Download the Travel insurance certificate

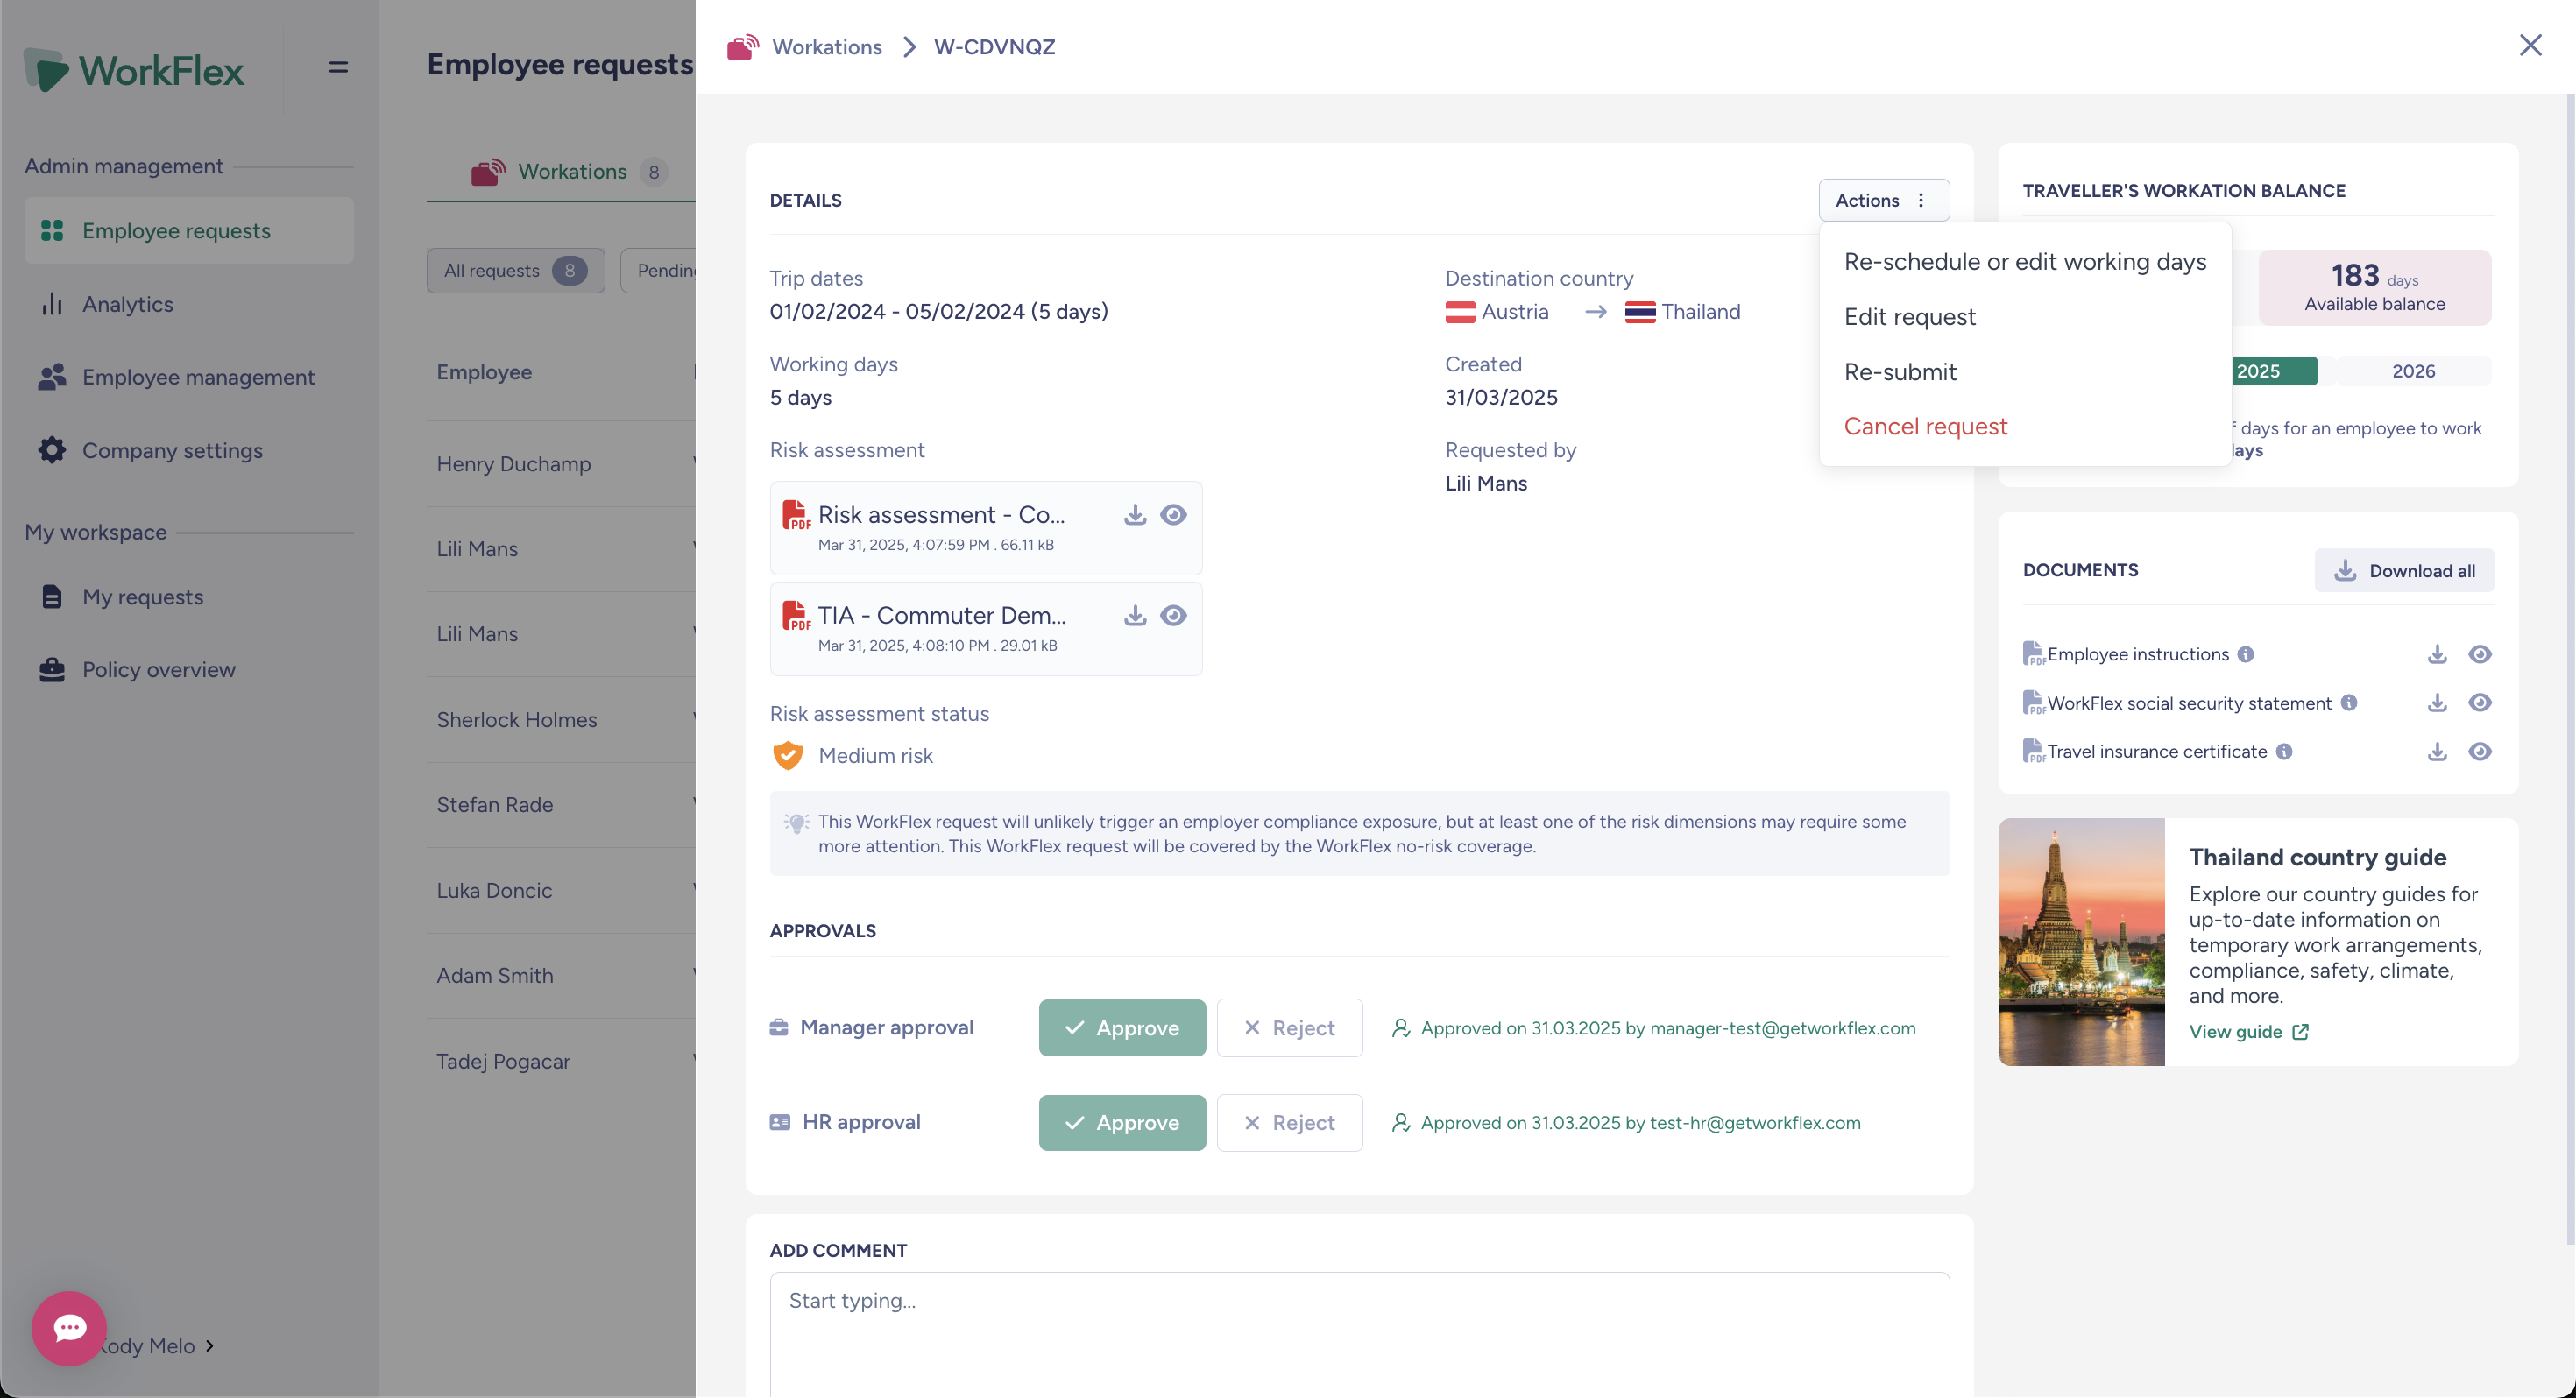tap(2437, 752)
